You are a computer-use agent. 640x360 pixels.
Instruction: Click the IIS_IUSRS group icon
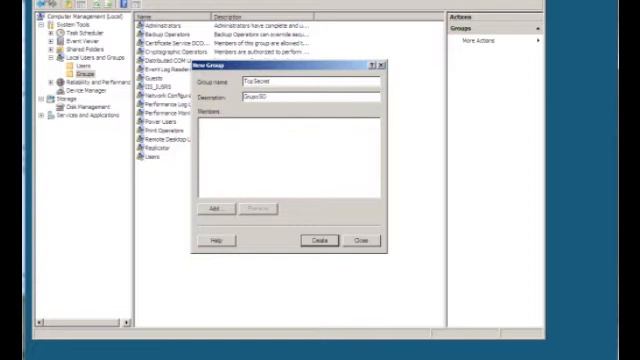[140, 87]
